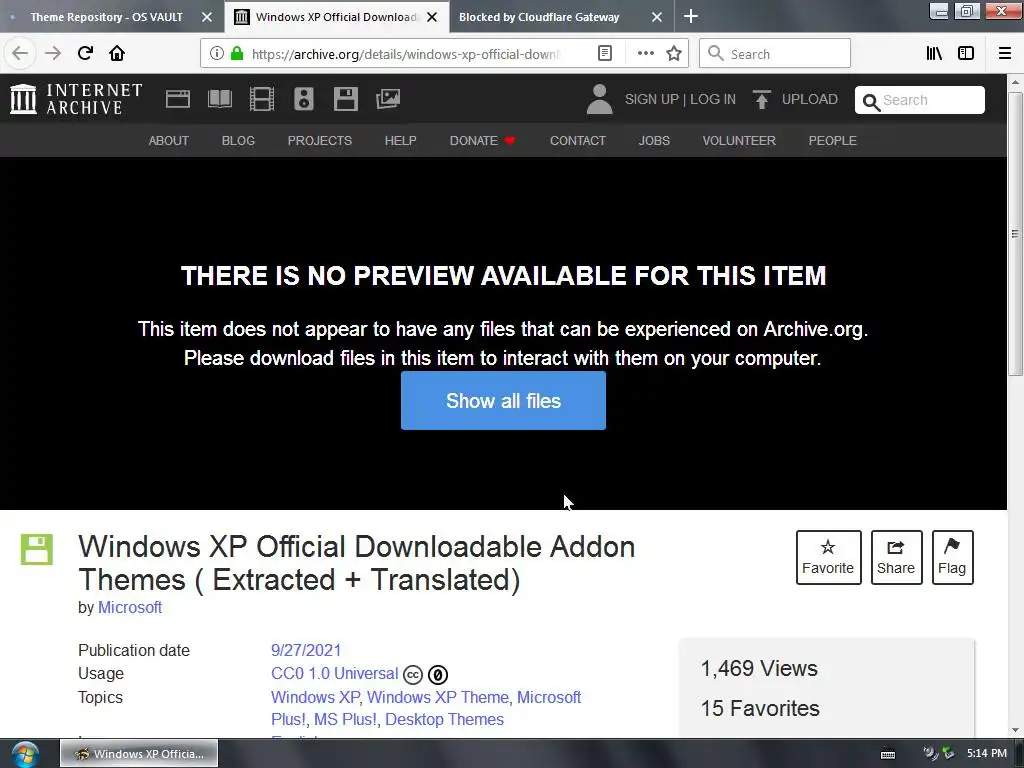1024x768 pixels.
Task: Click the taskbar clock 5:14 PM
Action: coord(986,753)
